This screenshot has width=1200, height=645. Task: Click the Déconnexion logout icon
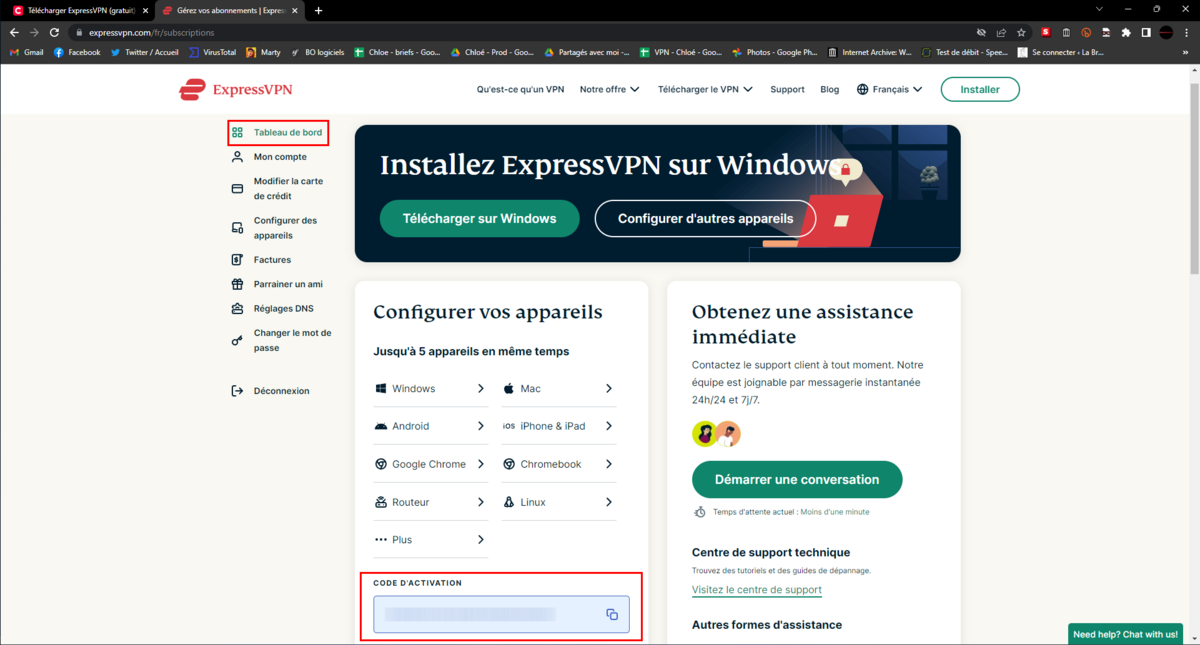pos(237,391)
